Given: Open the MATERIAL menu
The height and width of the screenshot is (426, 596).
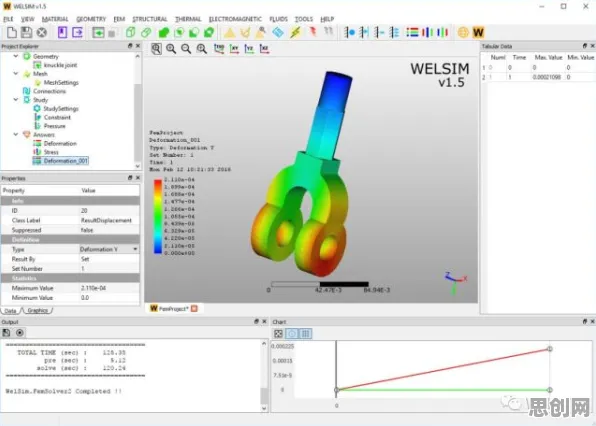Looking at the screenshot, I should point(55,19).
